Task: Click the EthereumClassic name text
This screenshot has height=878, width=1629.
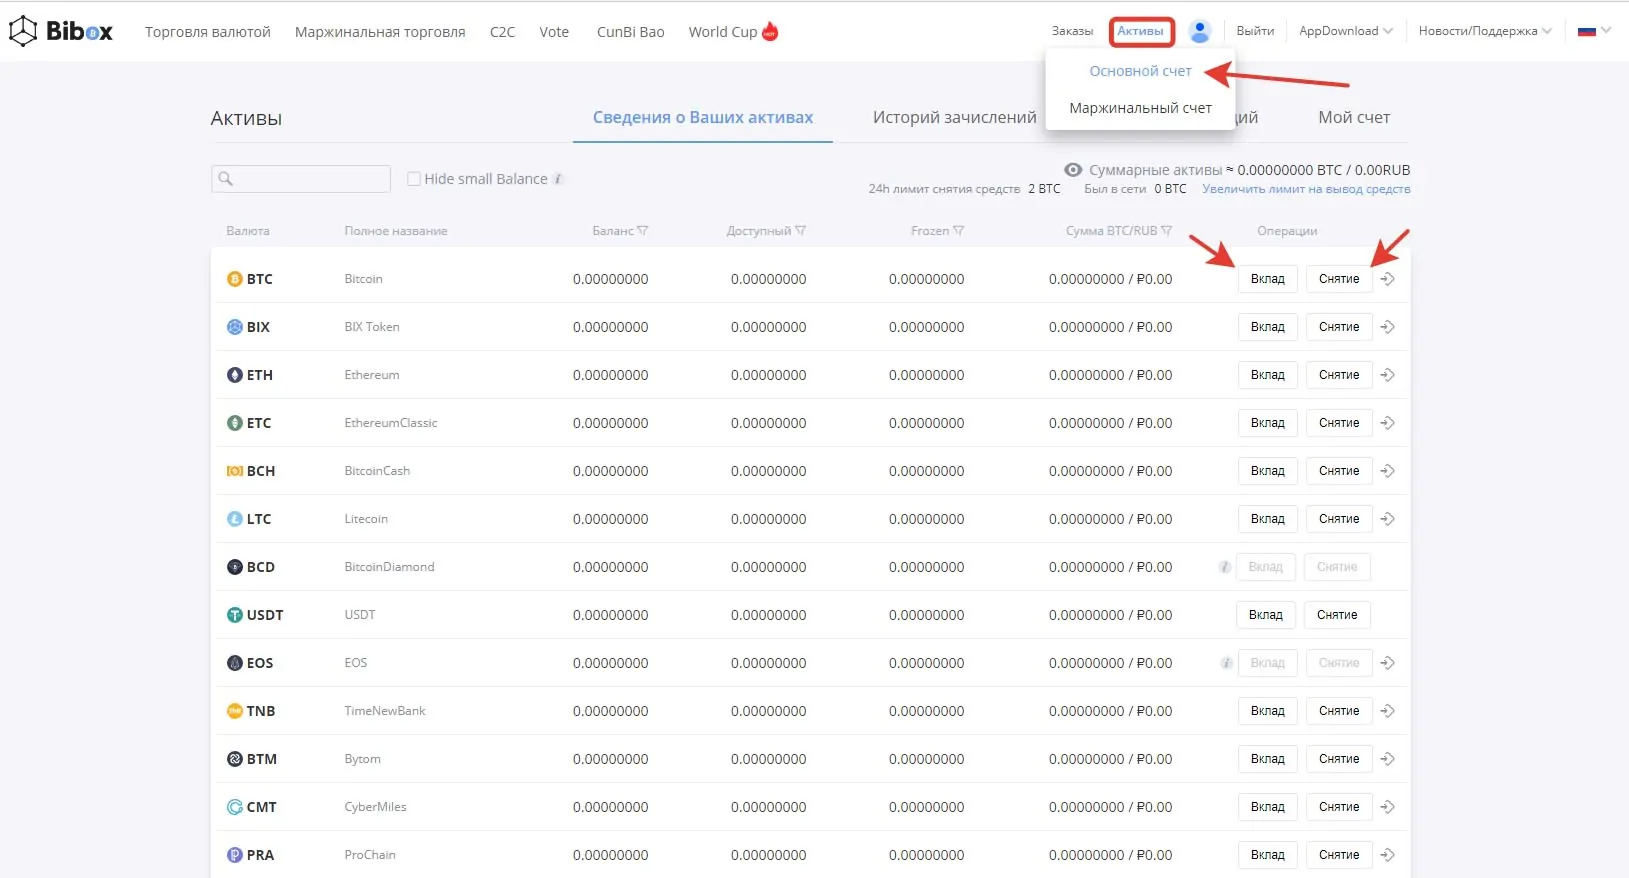Action: [x=391, y=423]
